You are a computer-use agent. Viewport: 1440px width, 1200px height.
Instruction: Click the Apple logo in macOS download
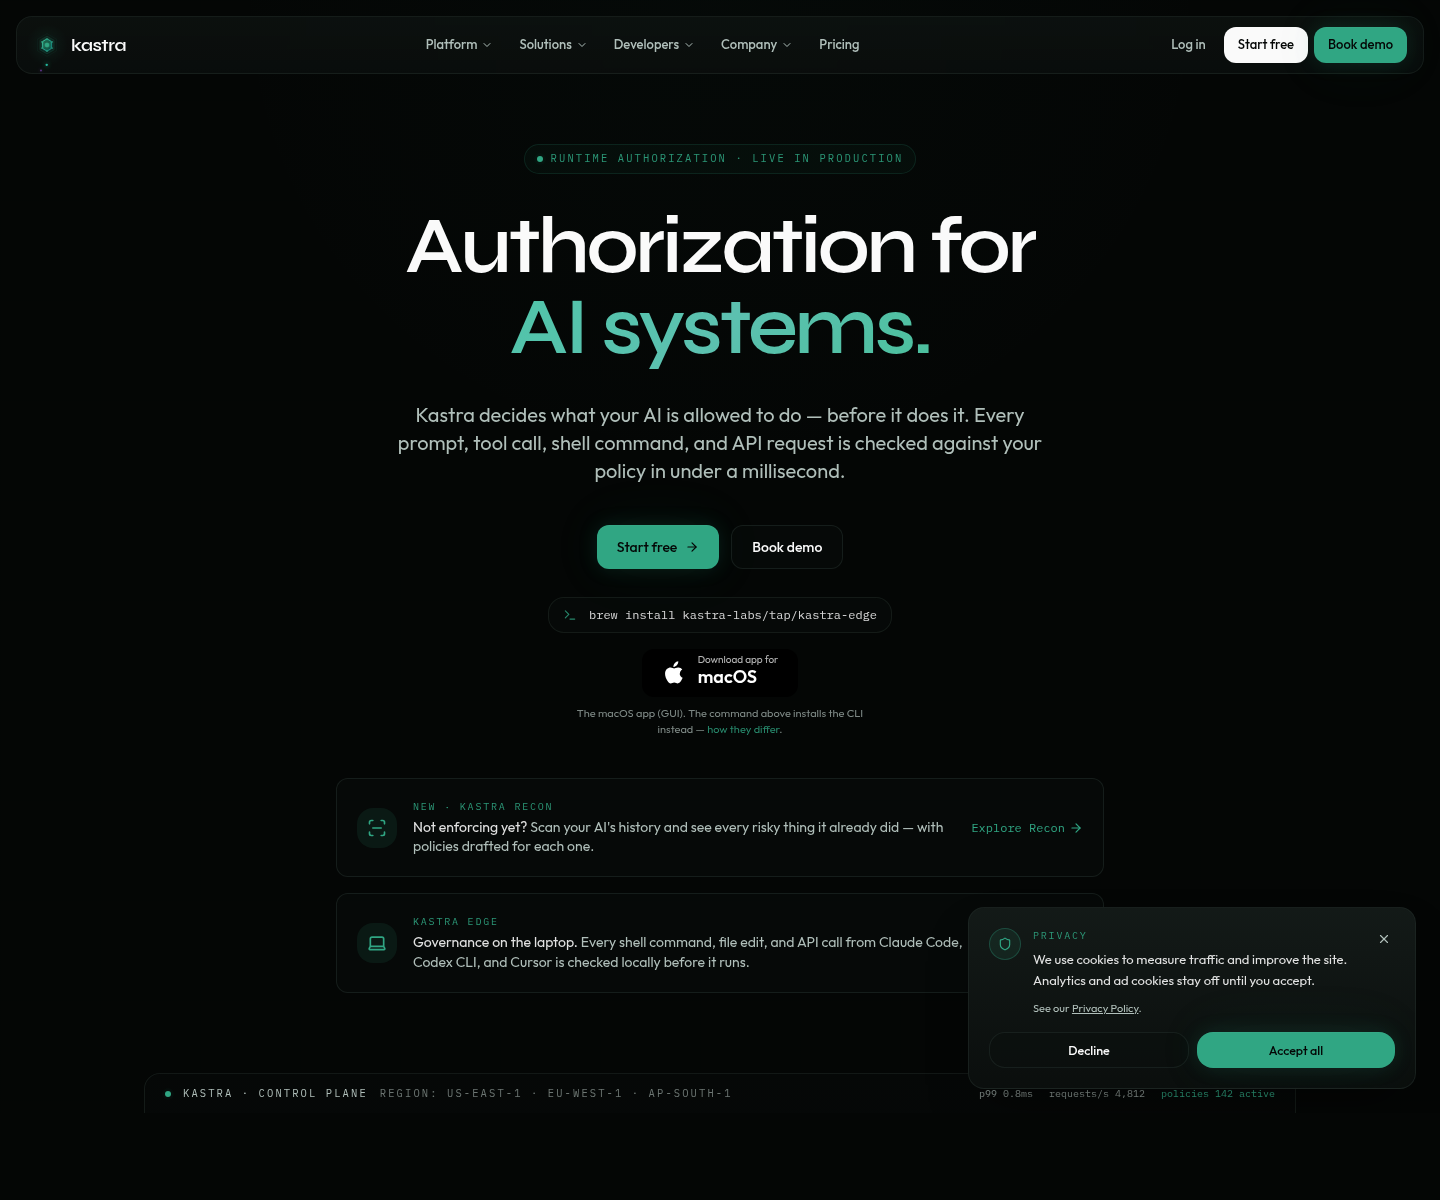tap(674, 672)
